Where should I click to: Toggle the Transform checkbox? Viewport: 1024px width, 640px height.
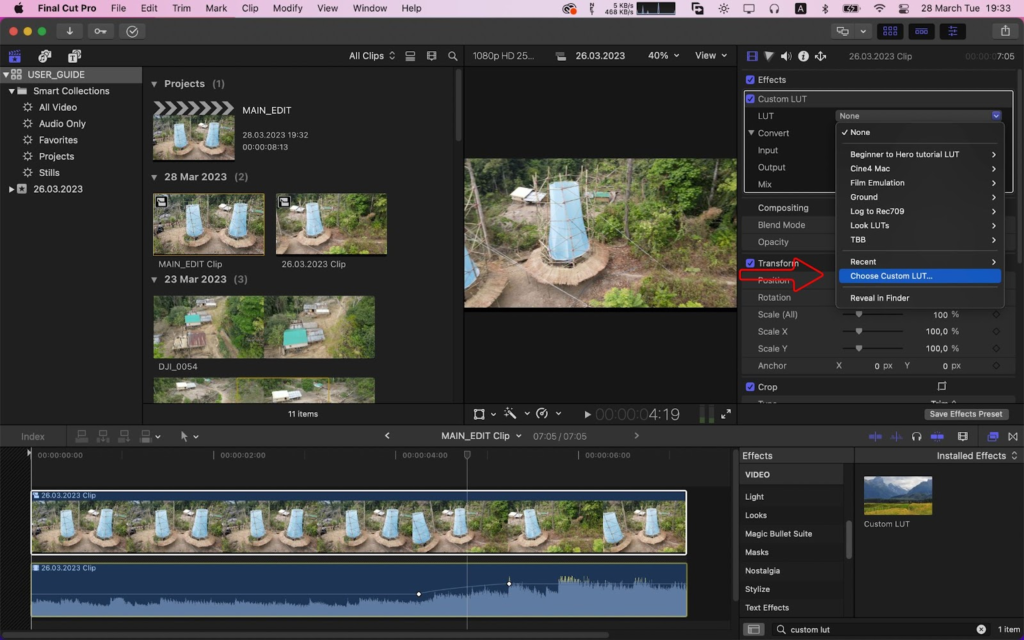750,263
